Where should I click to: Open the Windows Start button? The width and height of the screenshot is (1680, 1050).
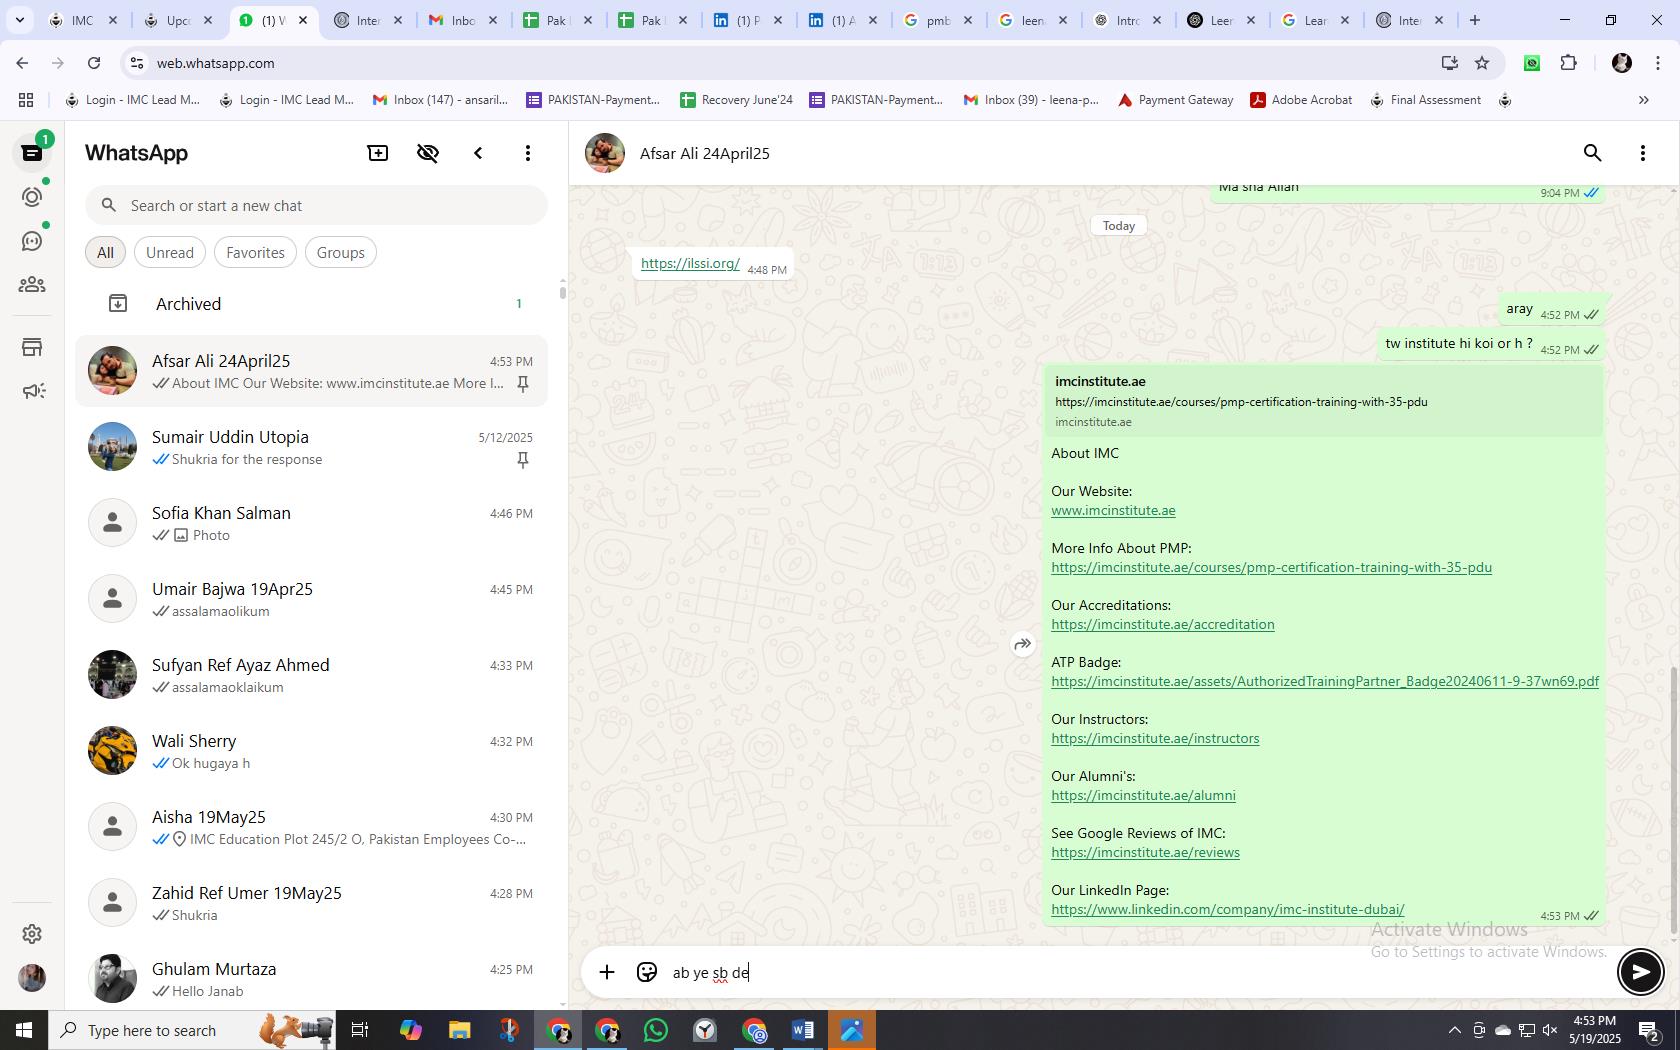click(24, 1030)
